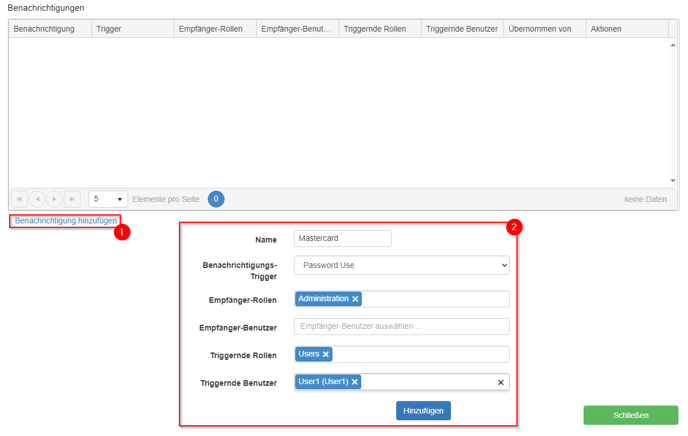Click the Benachrichtigung hinzufügen link
This screenshot has height=436, width=688.
pyautogui.click(x=66, y=220)
